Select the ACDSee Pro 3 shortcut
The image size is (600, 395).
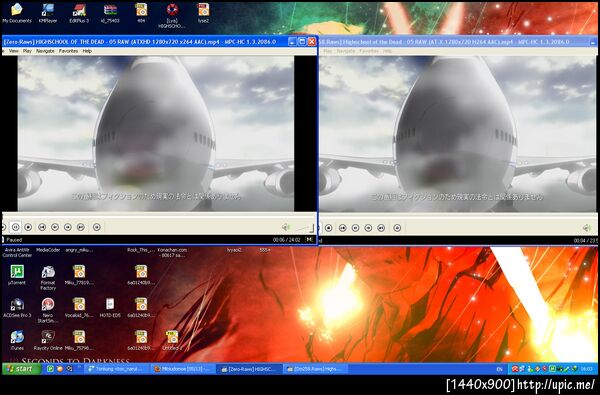[x=17, y=308]
